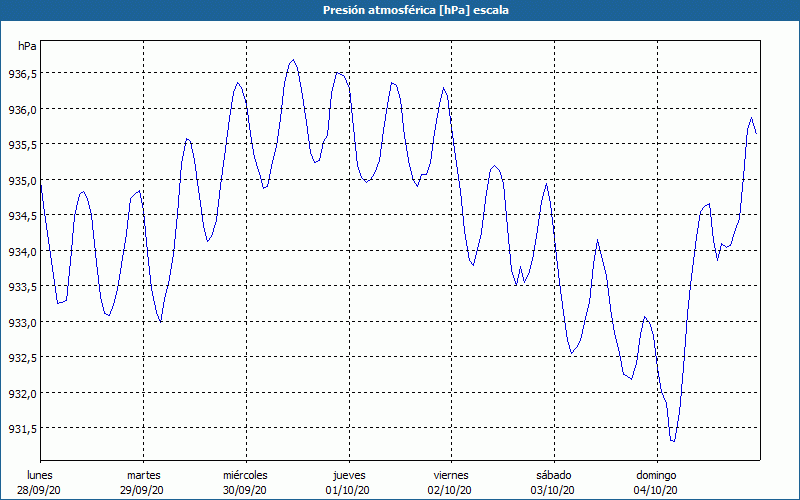Click the date 30/09/20
800x500 pixels.
[245, 490]
